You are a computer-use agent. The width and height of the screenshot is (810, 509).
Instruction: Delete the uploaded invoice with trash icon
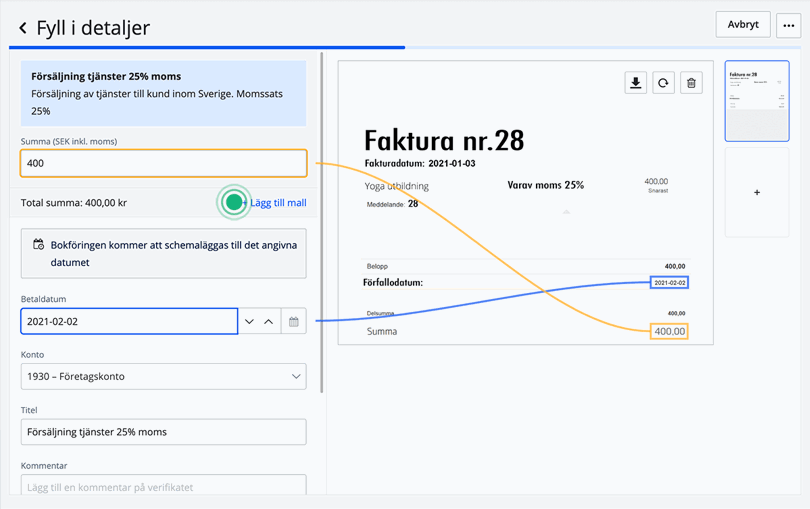click(x=691, y=83)
